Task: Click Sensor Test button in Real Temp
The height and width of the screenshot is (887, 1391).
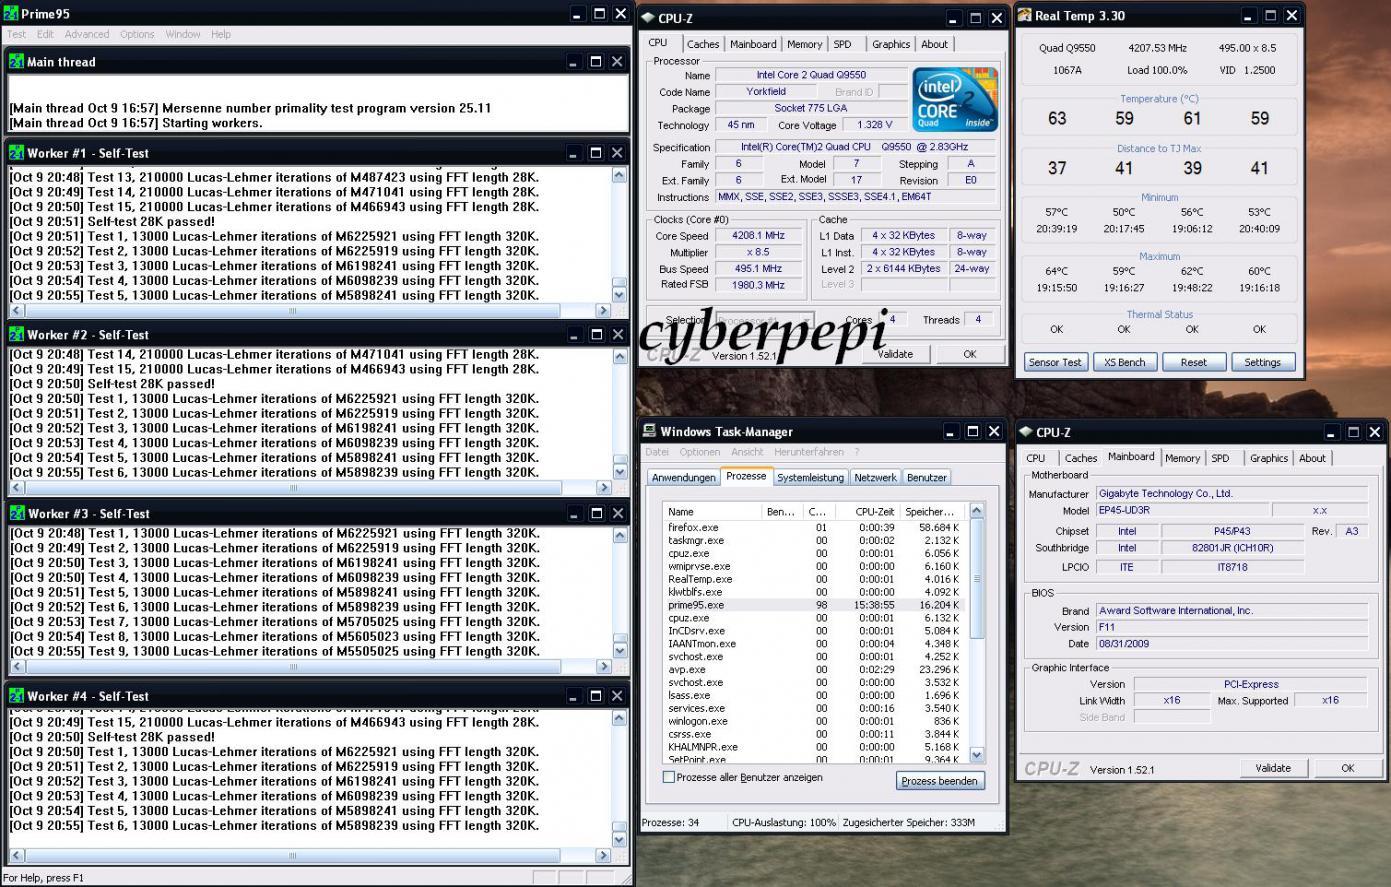Action: (1055, 362)
